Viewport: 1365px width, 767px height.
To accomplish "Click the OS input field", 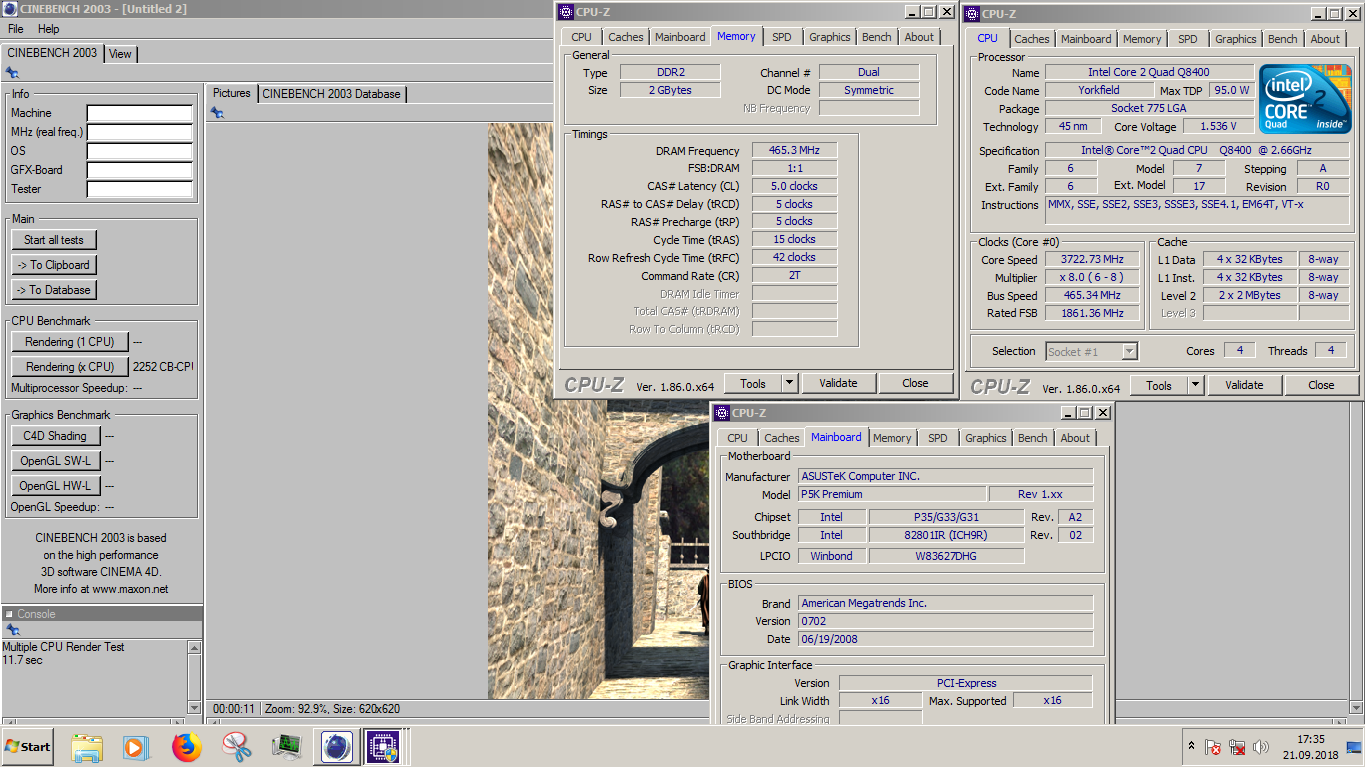I will coord(139,151).
